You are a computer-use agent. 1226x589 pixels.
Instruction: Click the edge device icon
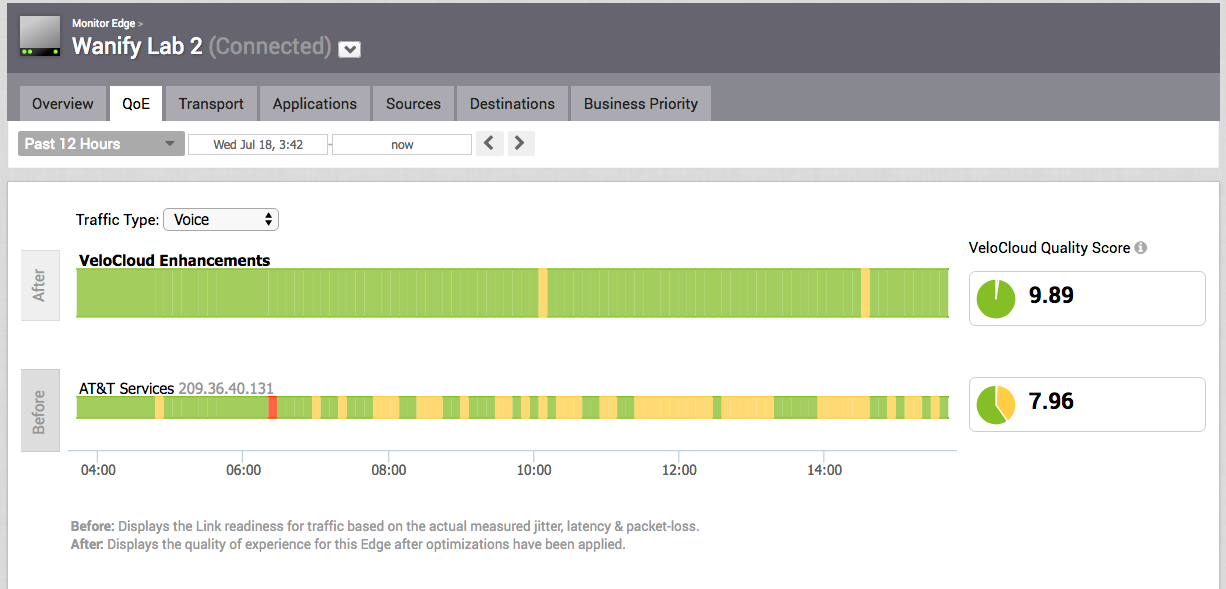tap(40, 38)
